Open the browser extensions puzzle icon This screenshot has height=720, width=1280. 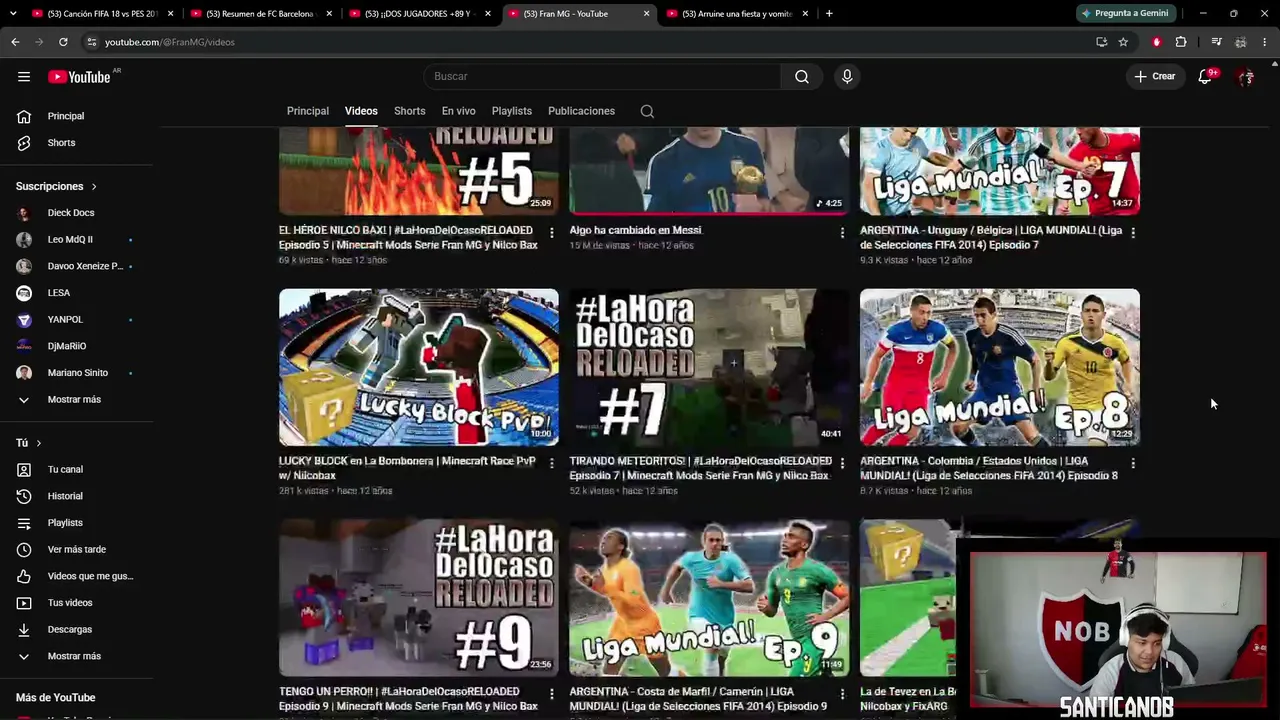(1181, 42)
